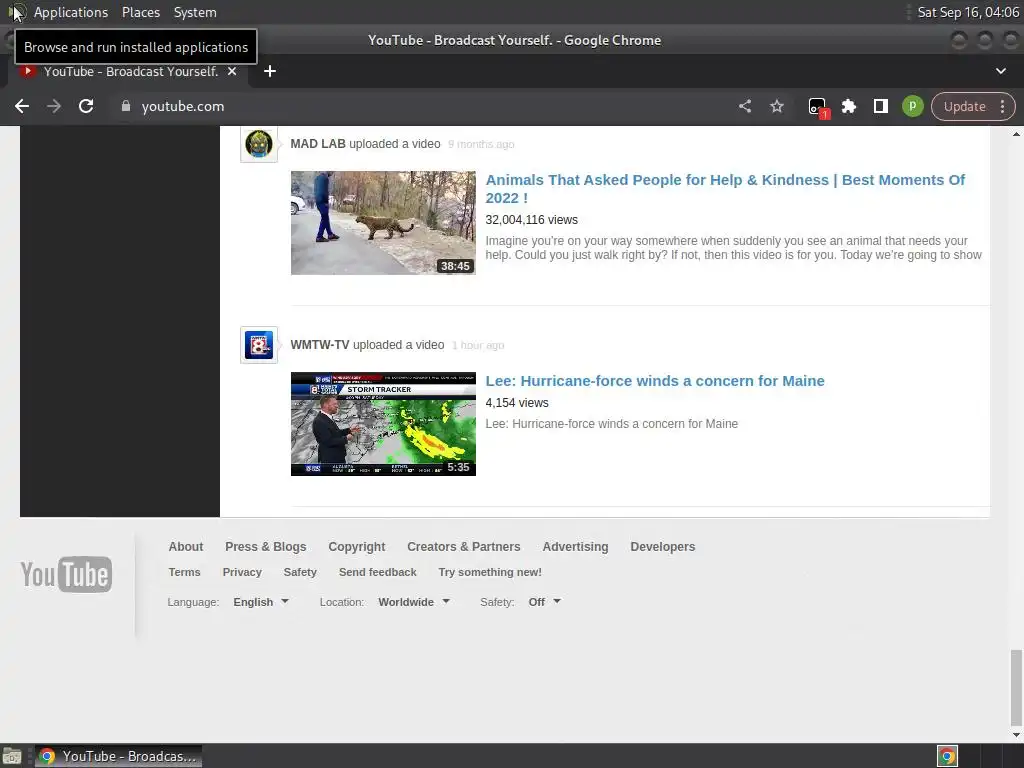The height and width of the screenshot is (768, 1024).
Task: Open the System menu
Action: 195,12
